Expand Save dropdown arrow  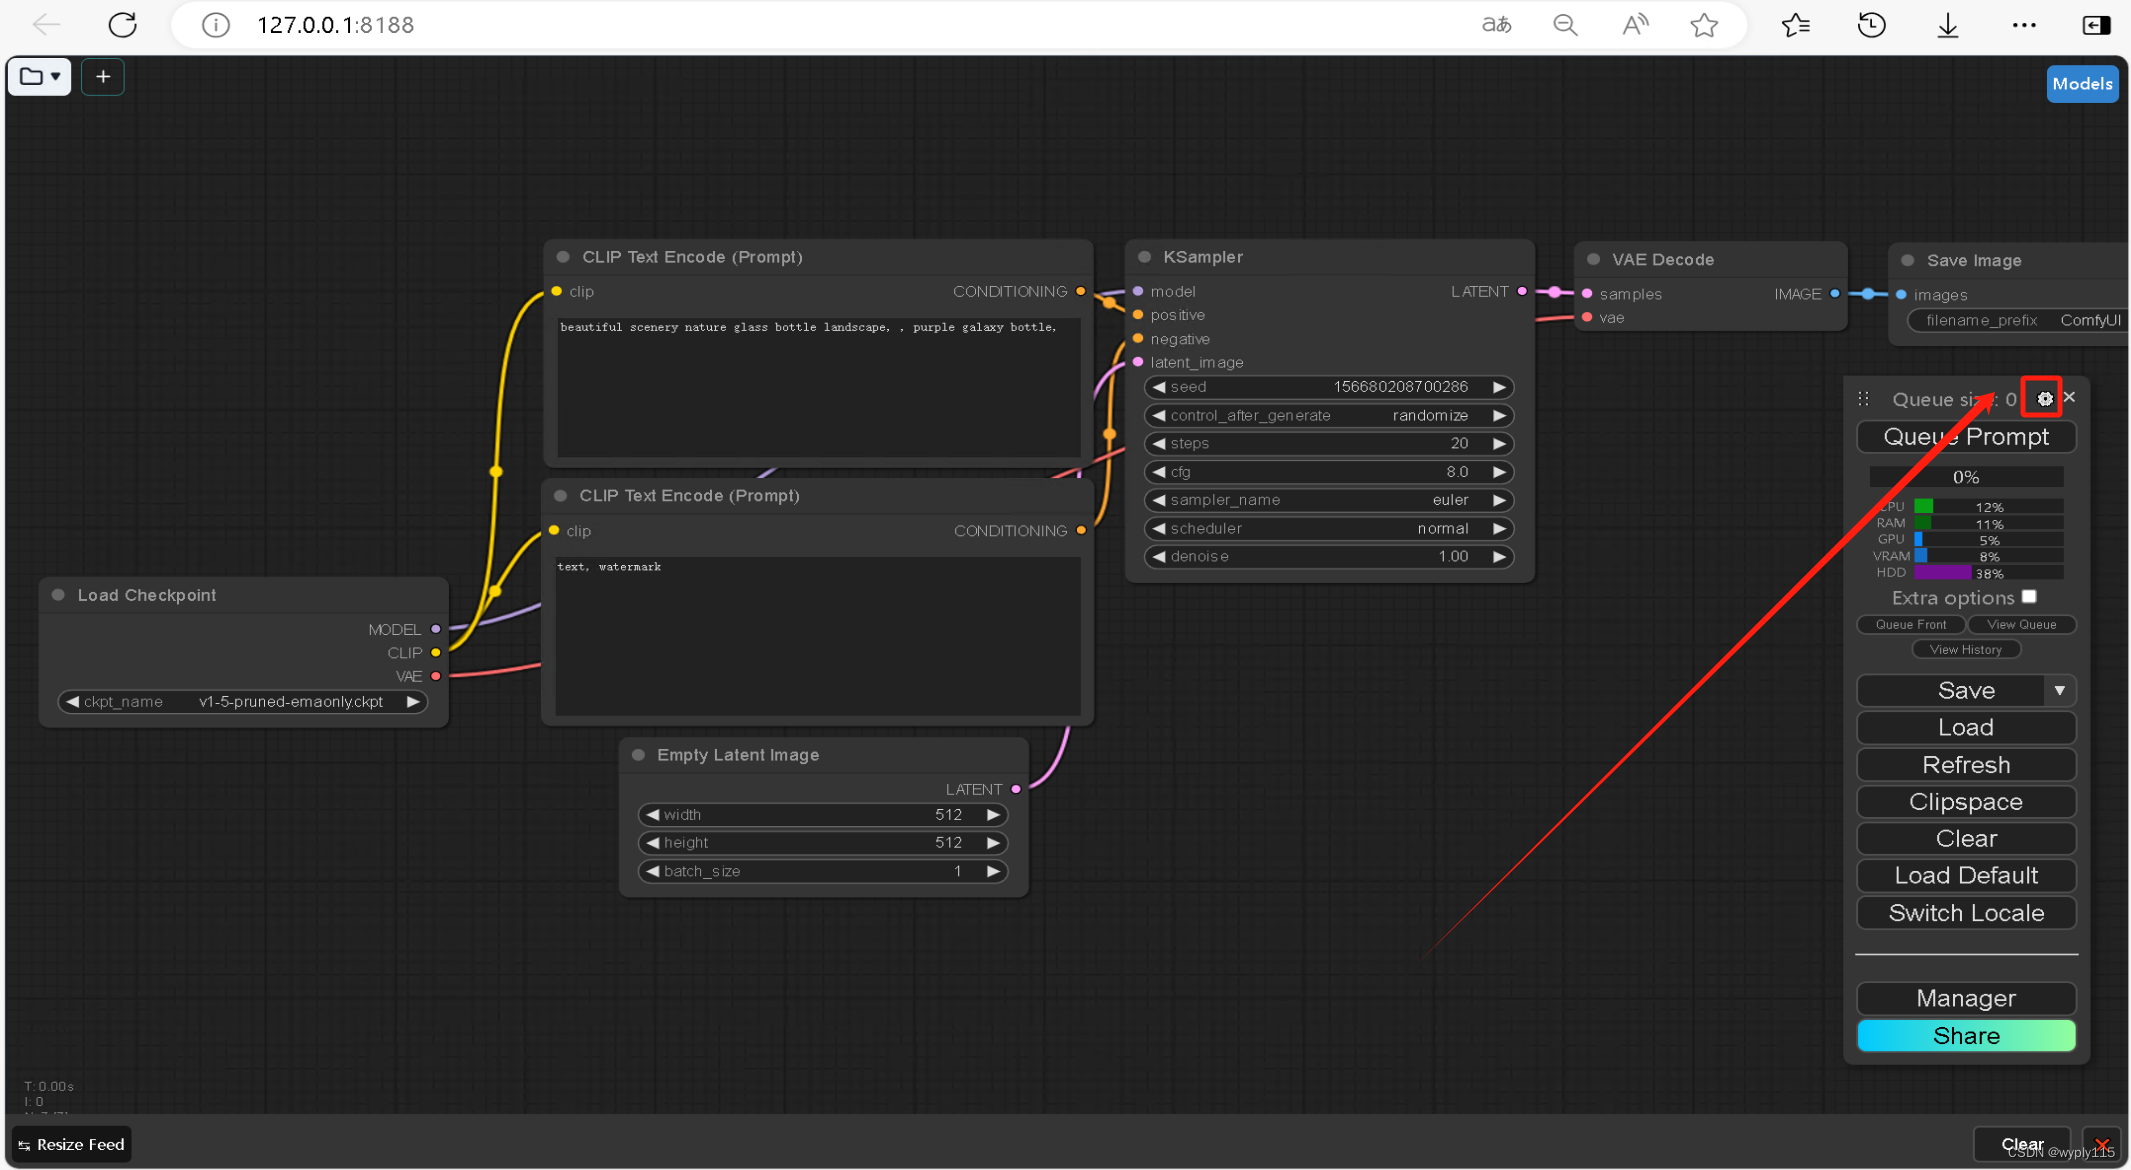2059,690
